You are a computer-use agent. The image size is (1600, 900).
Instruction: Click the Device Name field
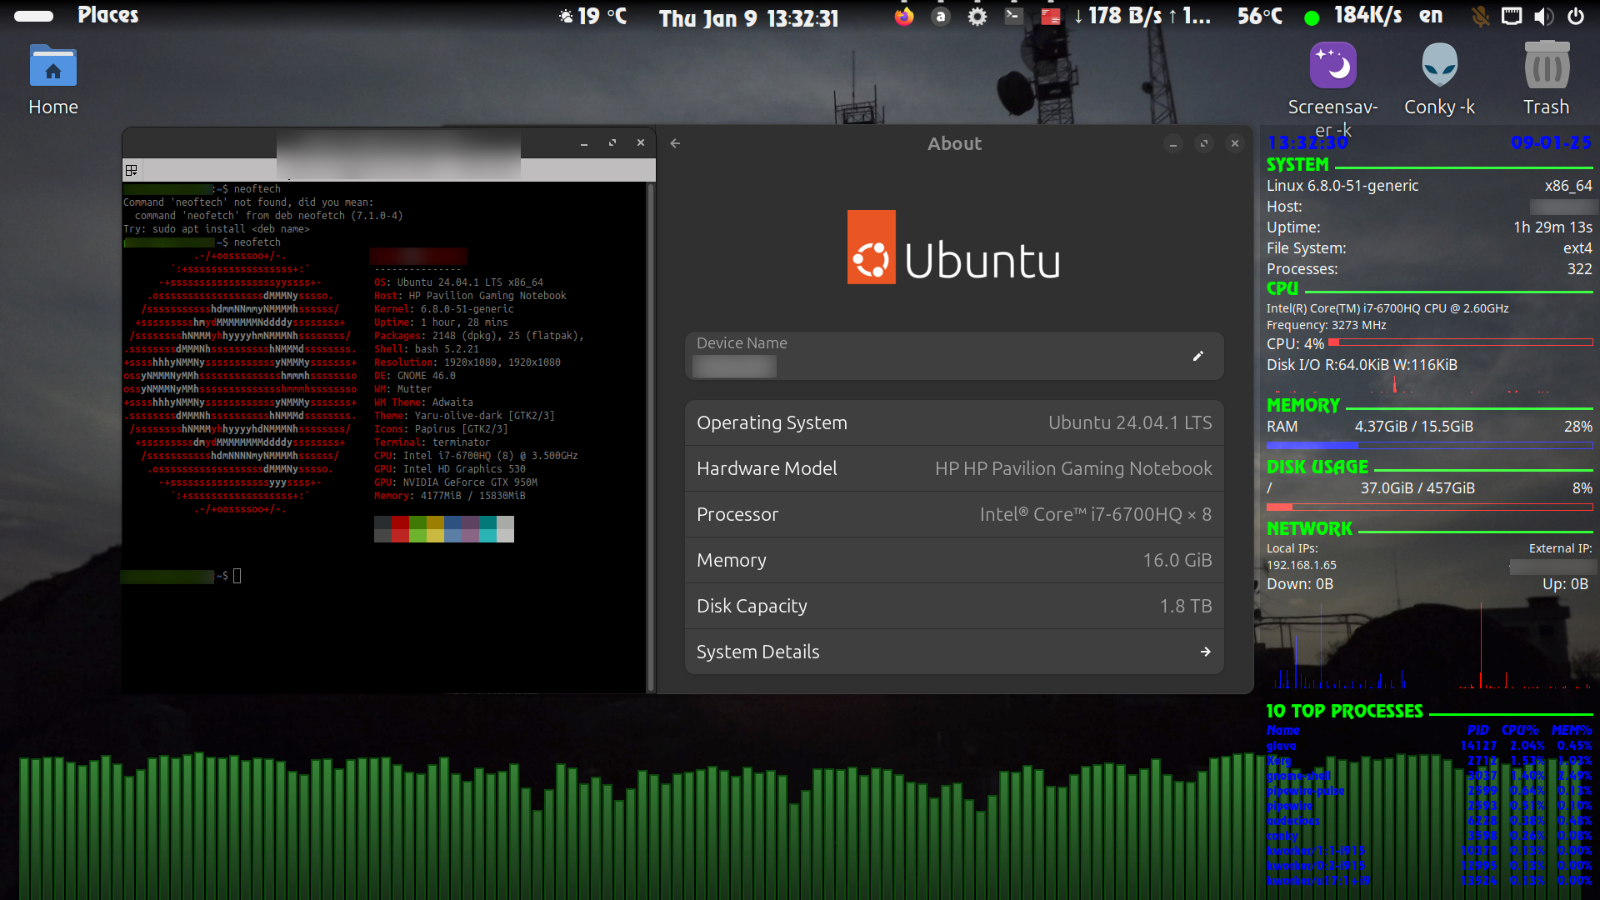[954, 356]
